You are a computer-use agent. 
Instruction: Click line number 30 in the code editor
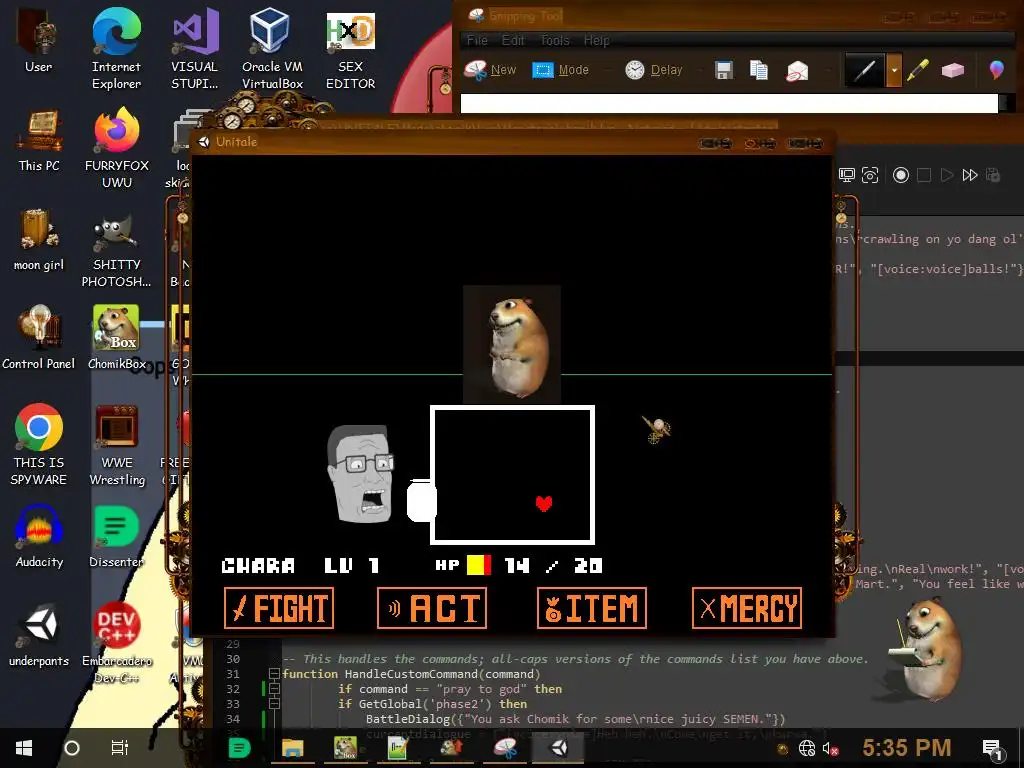coord(233,659)
